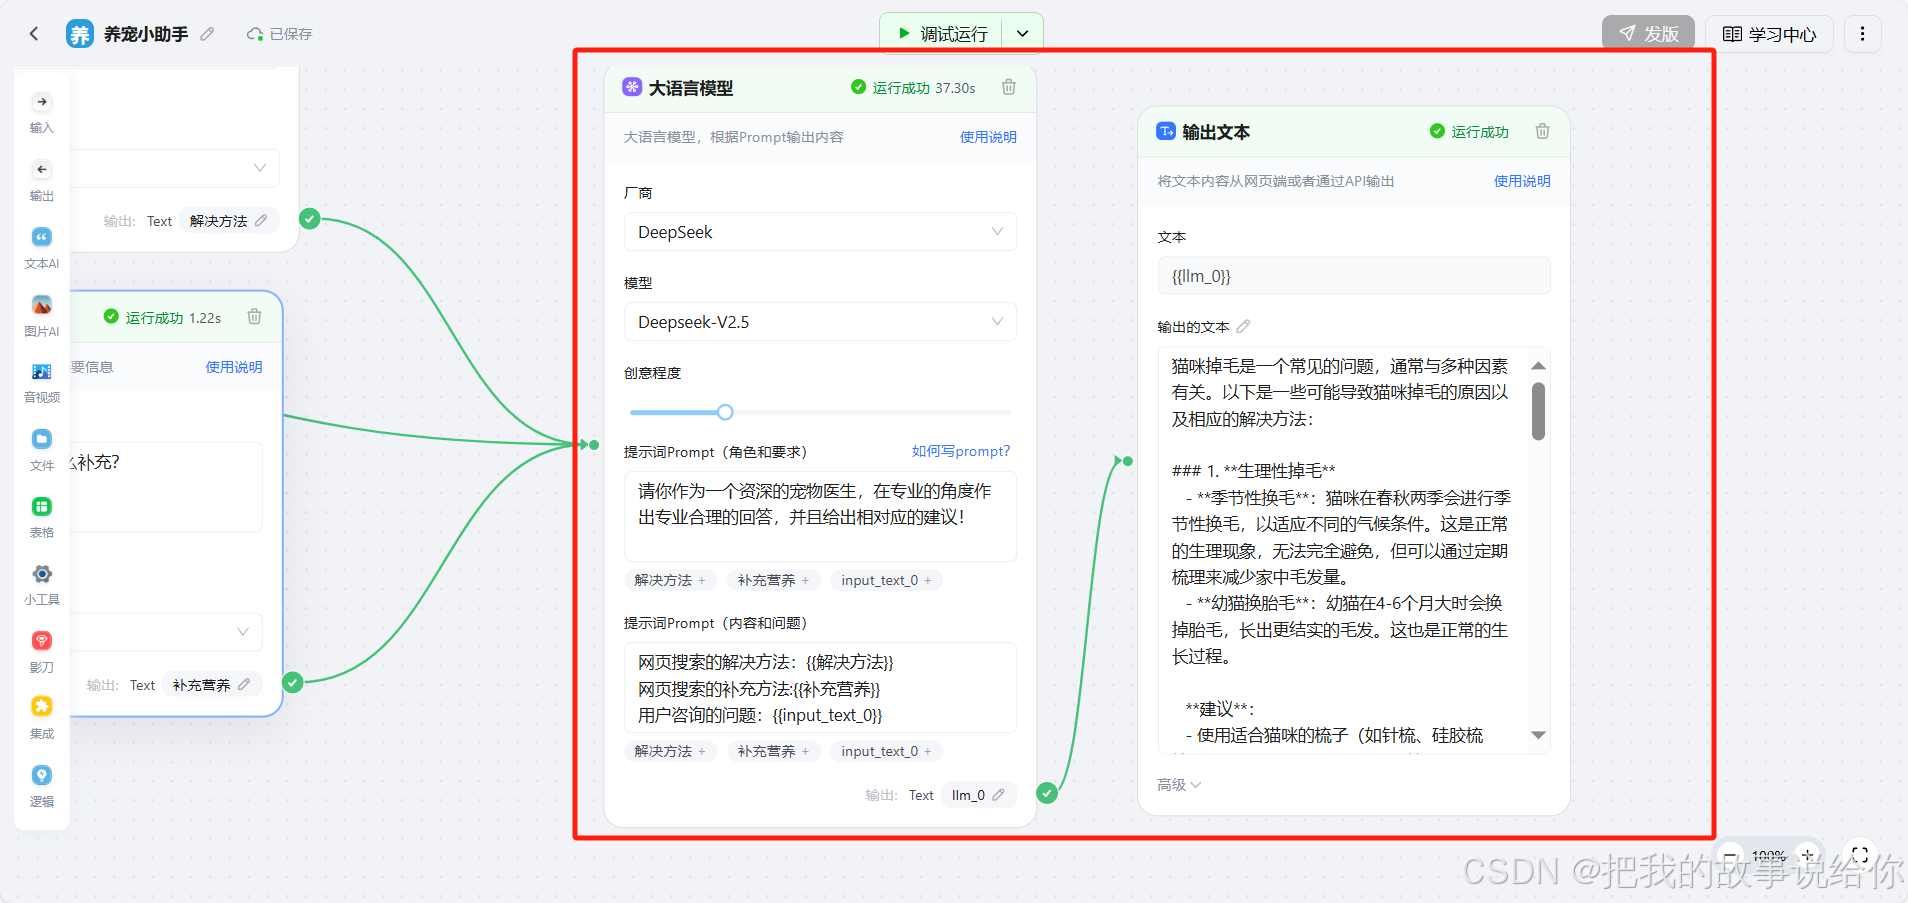The width and height of the screenshot is (1908, 903).
Task: Click the 解决方法 output connector checkmark
Action: pos(310,218)
